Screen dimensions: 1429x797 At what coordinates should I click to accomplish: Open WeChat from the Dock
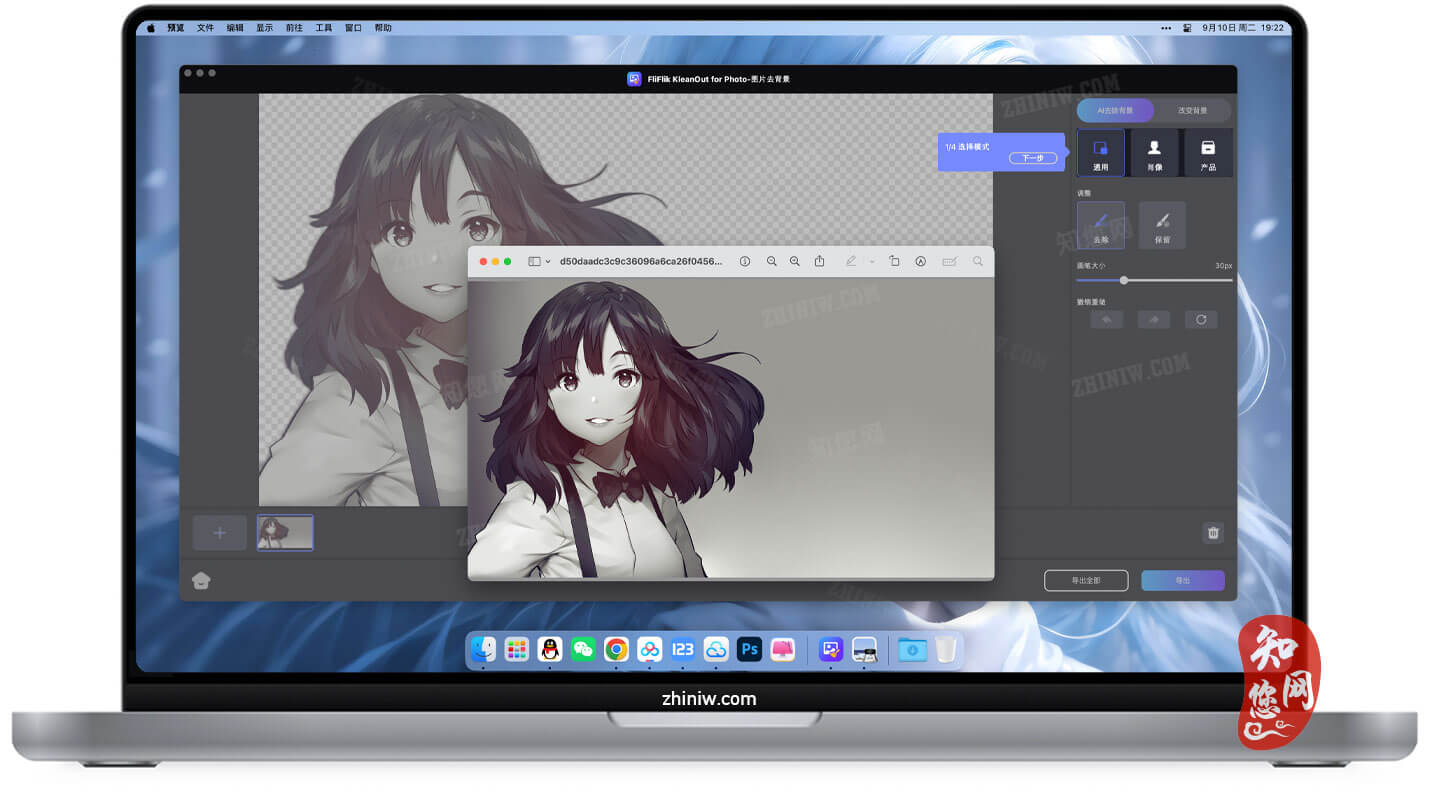pos(583,649)
